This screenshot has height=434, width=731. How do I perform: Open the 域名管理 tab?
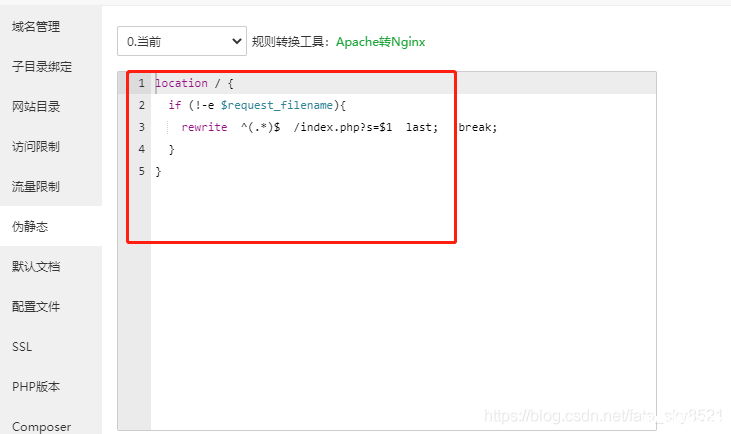(x=36, y=26)
